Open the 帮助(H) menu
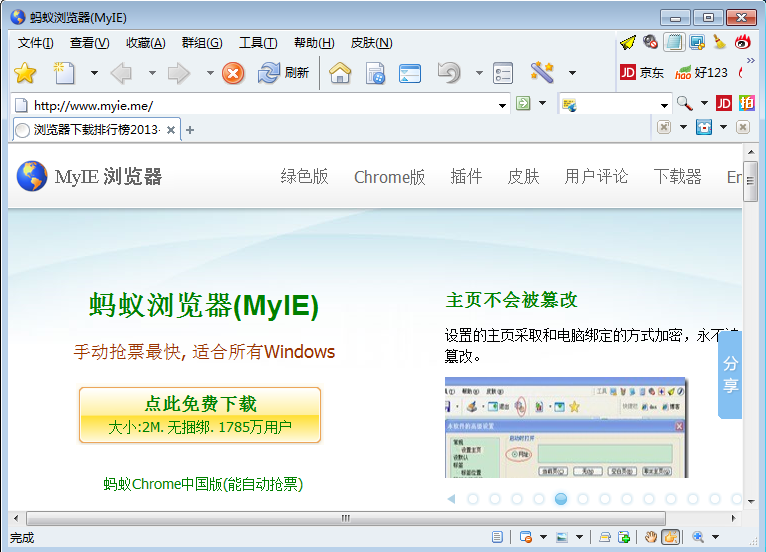Screen dimensions: 766x552 [314, 43]
